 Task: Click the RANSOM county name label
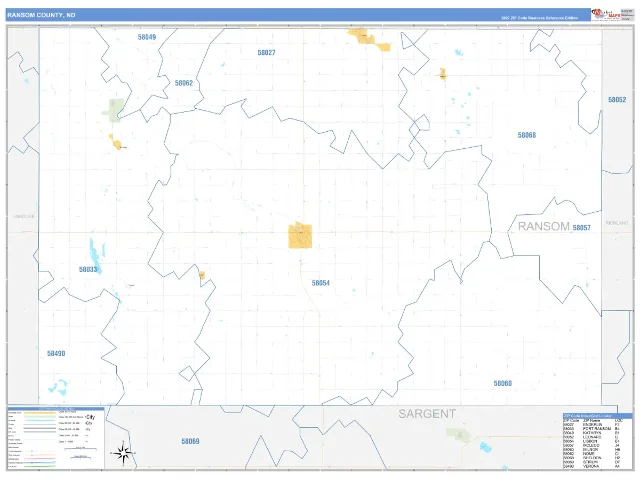coord(544,227)
